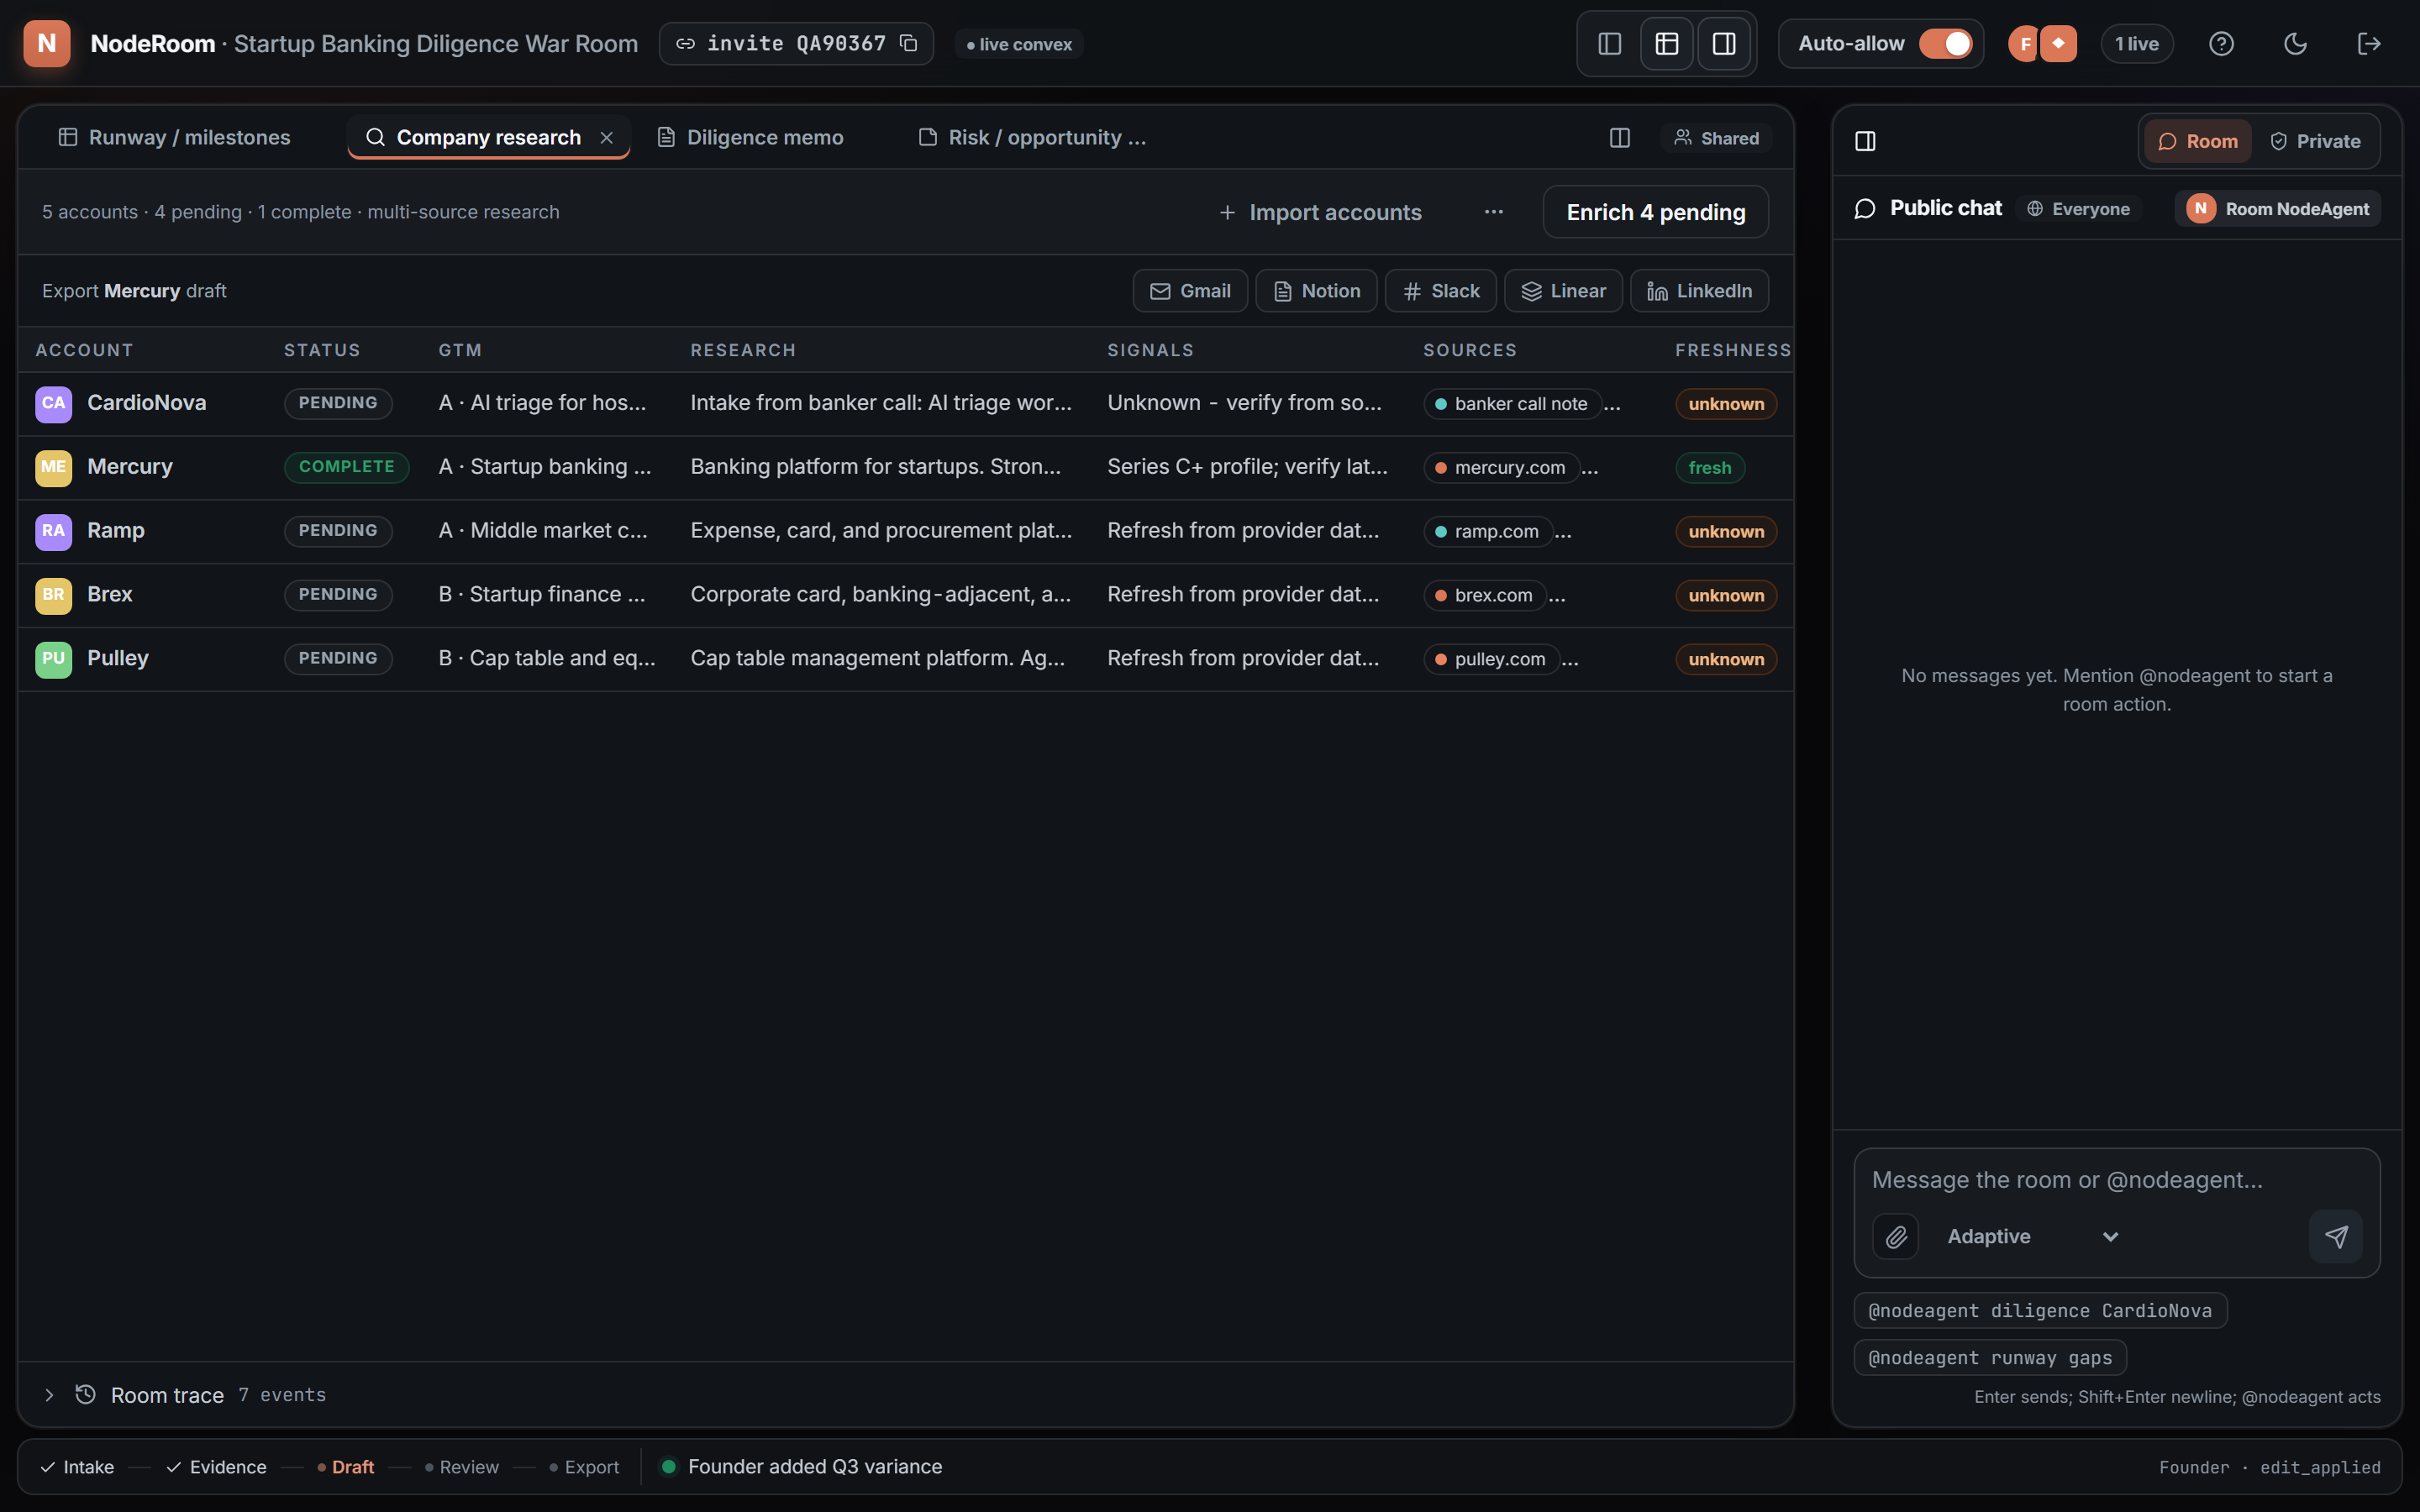Click the BR avatar for Brex

(x=54, y=596)
